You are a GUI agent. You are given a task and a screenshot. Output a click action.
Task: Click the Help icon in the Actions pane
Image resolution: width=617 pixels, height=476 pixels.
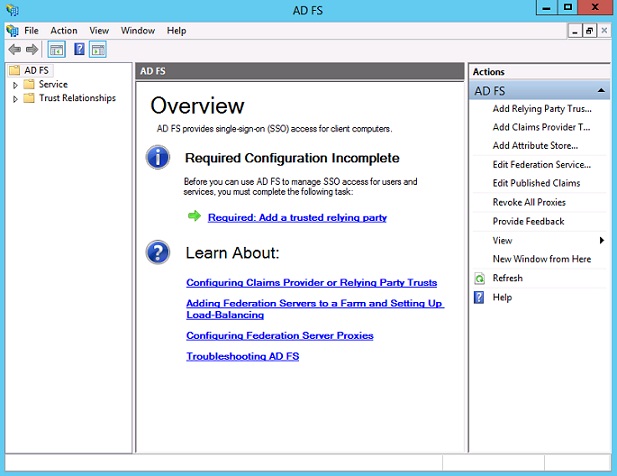[x=479, y=297]
